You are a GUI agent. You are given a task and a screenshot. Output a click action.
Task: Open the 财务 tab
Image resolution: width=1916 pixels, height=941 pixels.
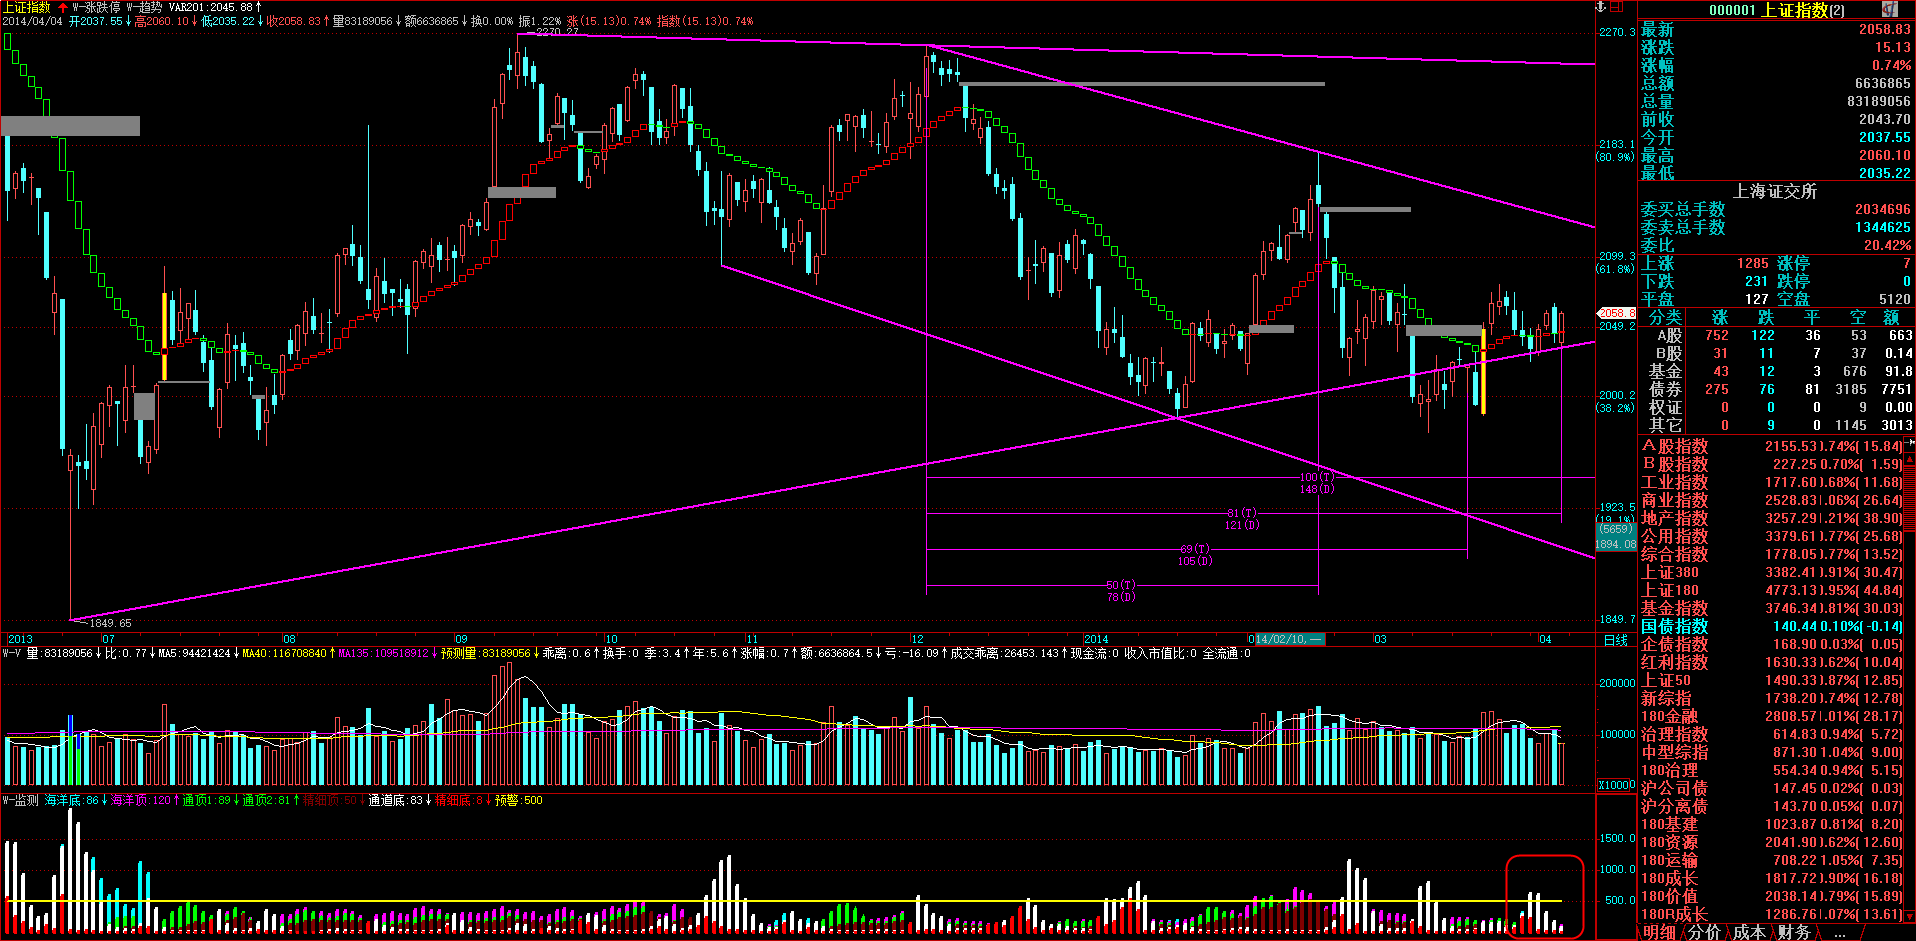[1794, 932]
